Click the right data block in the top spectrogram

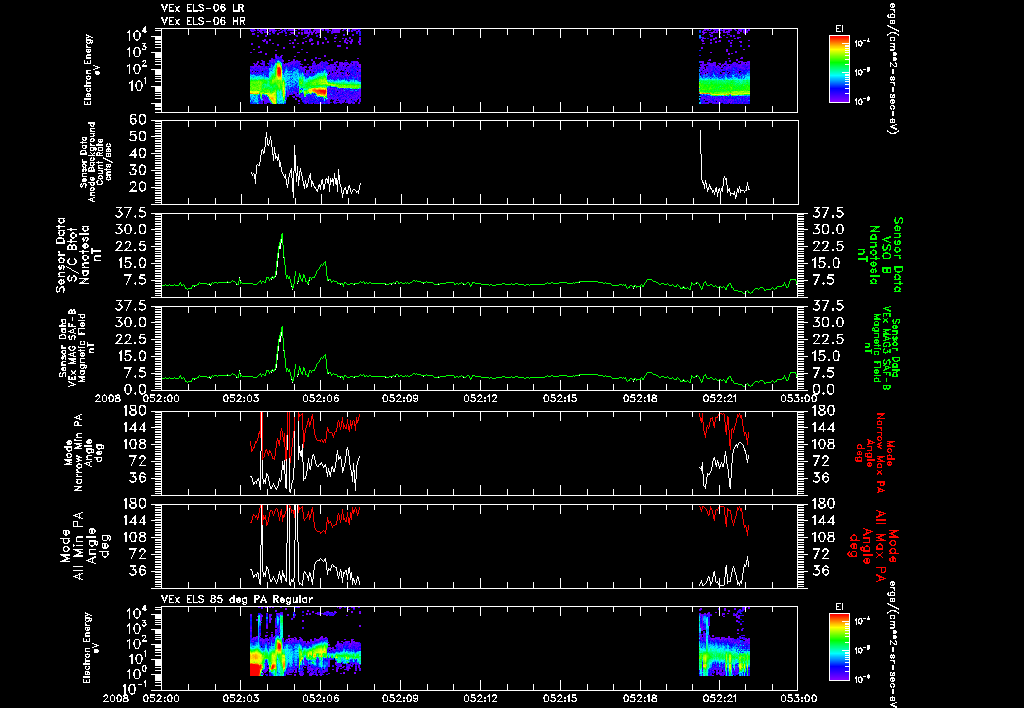(x=724, y=67)
